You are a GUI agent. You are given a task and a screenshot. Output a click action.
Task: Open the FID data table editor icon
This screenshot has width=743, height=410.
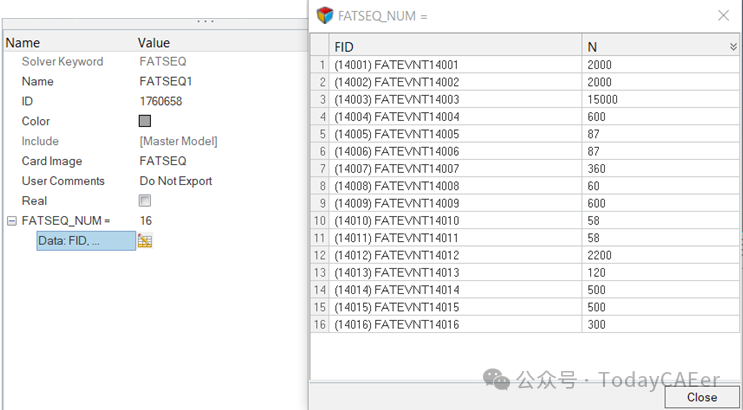145,241
